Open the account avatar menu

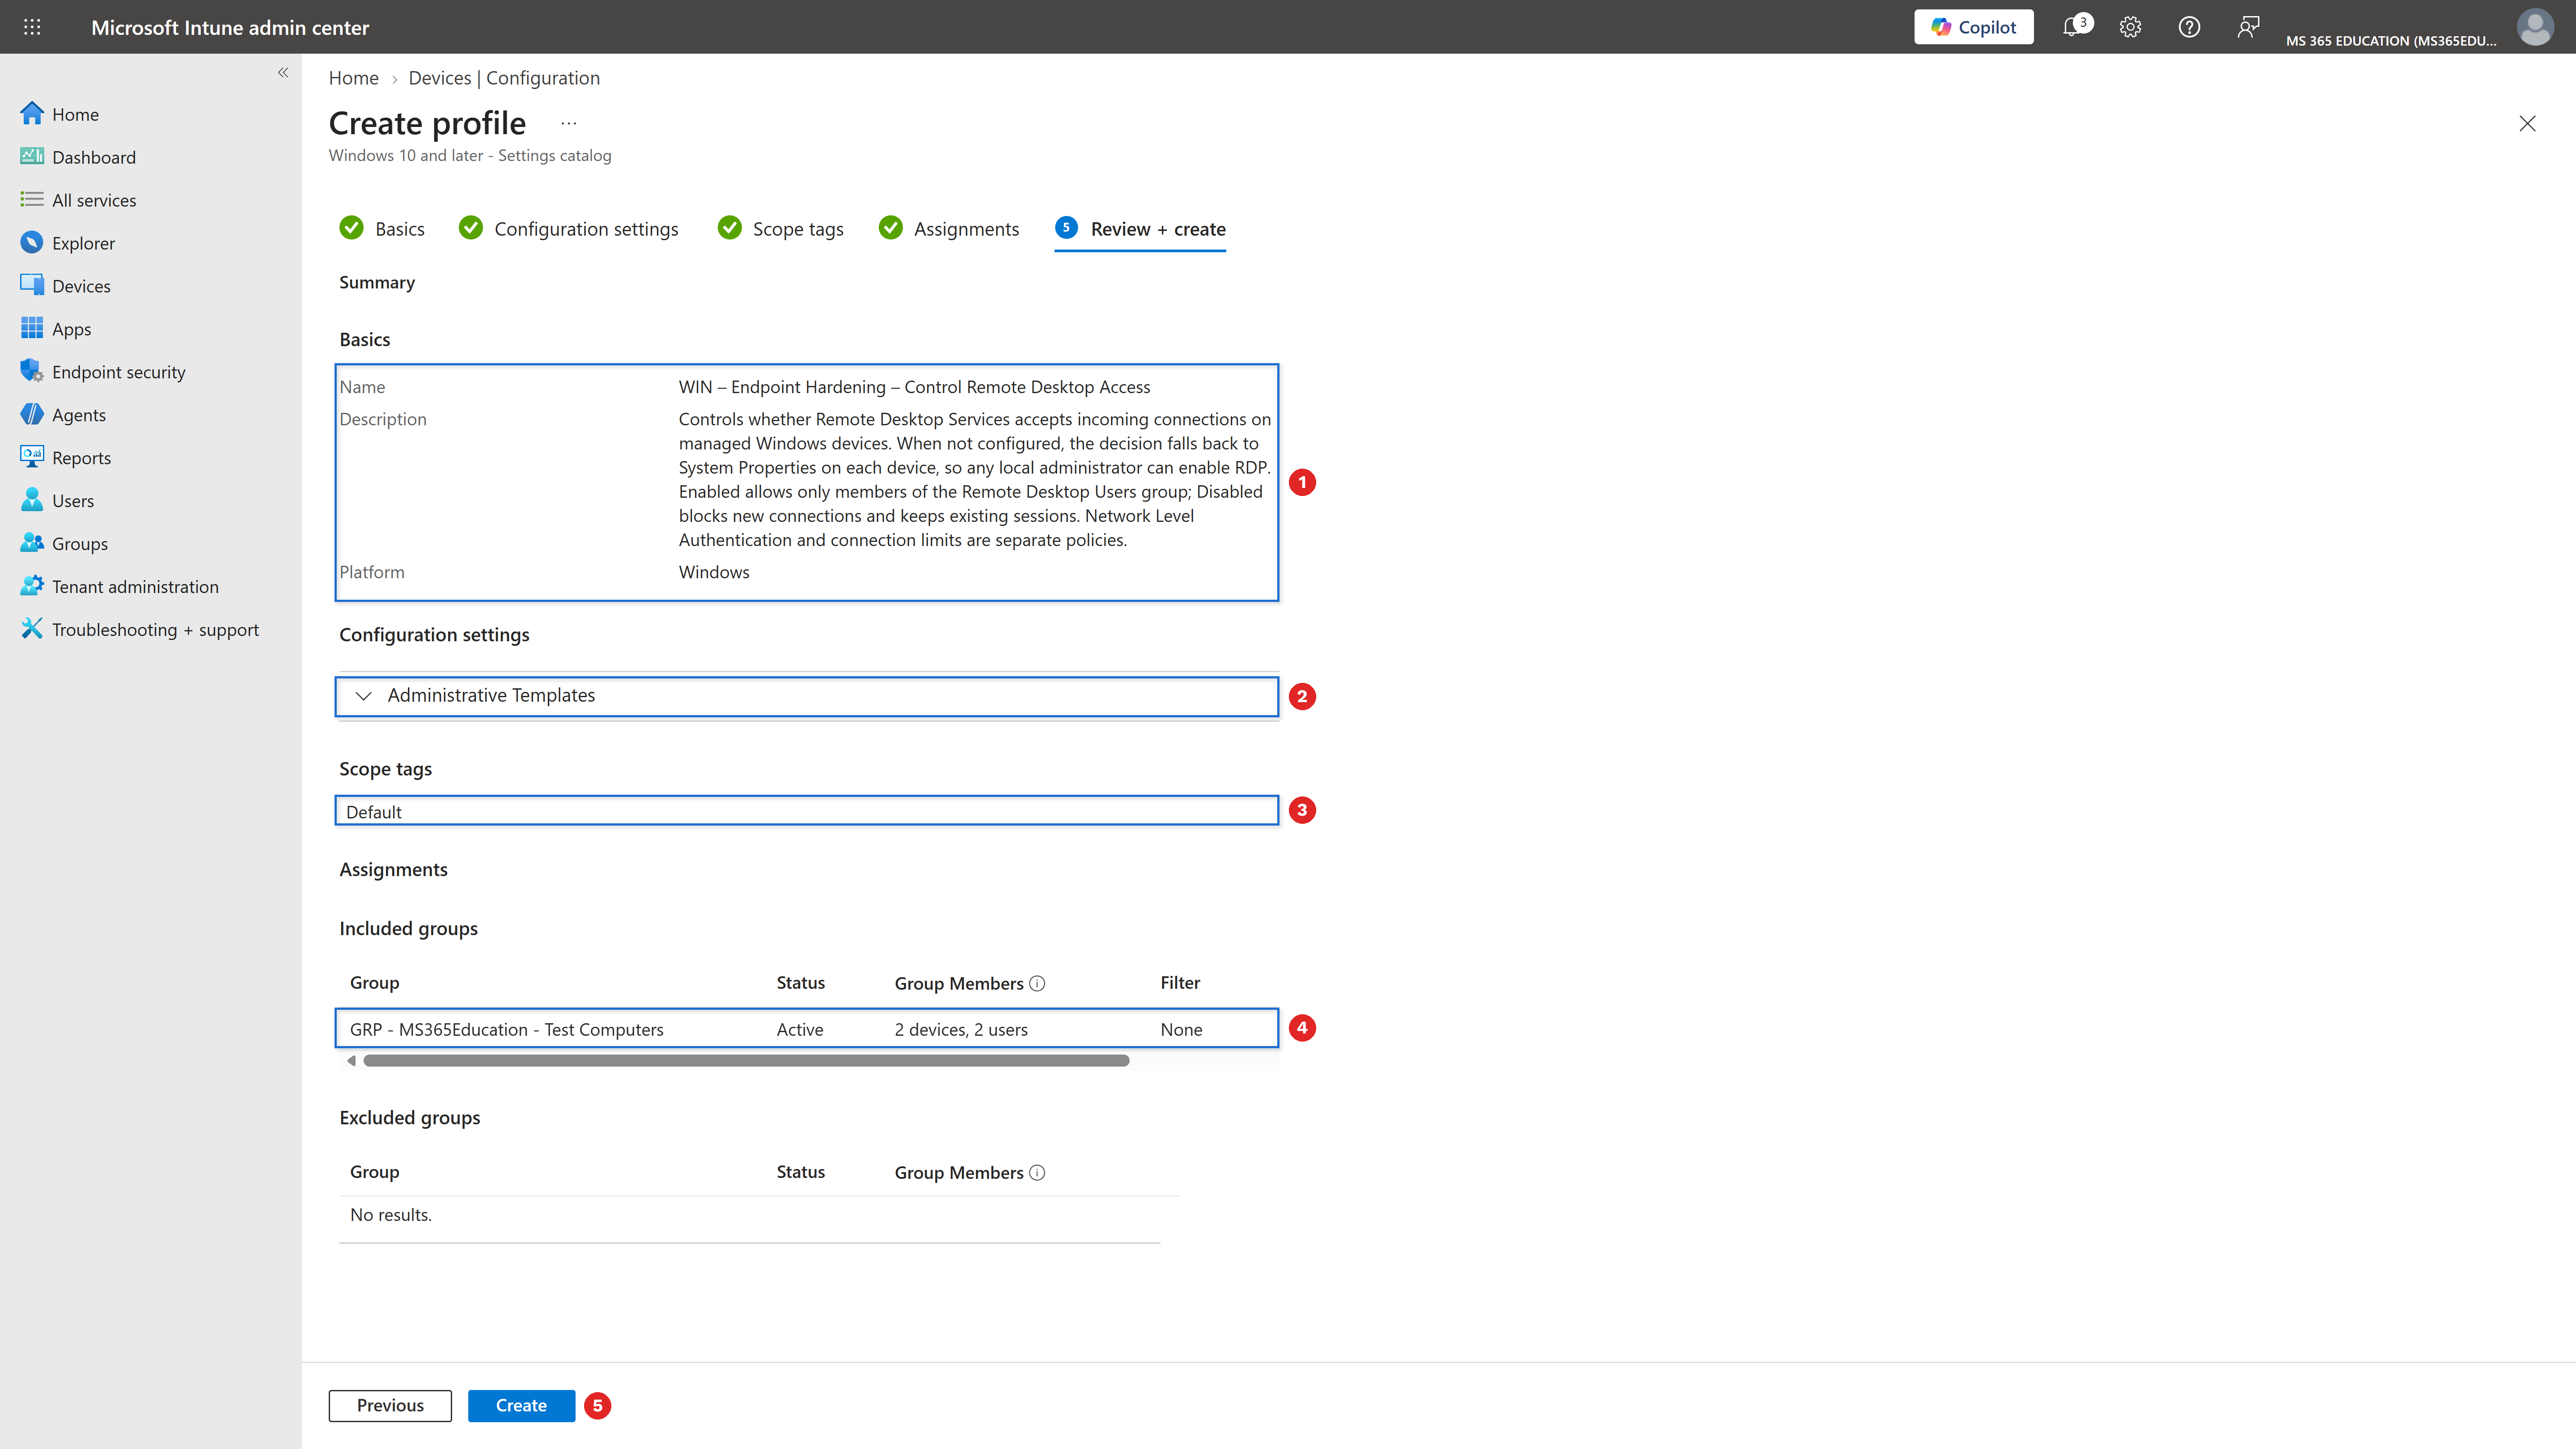(x=2535, y=27)
